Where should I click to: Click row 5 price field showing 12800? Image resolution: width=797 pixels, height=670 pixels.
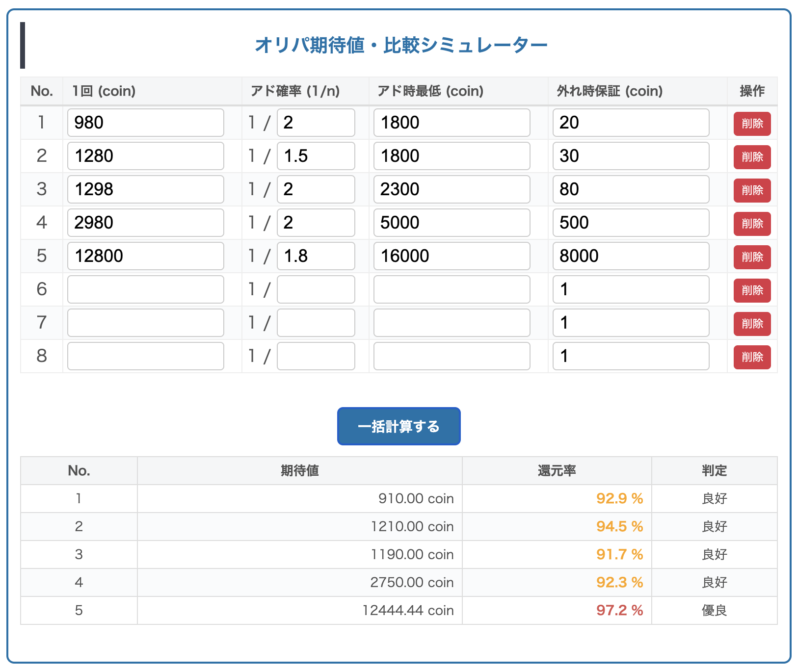tap(145, 257)
